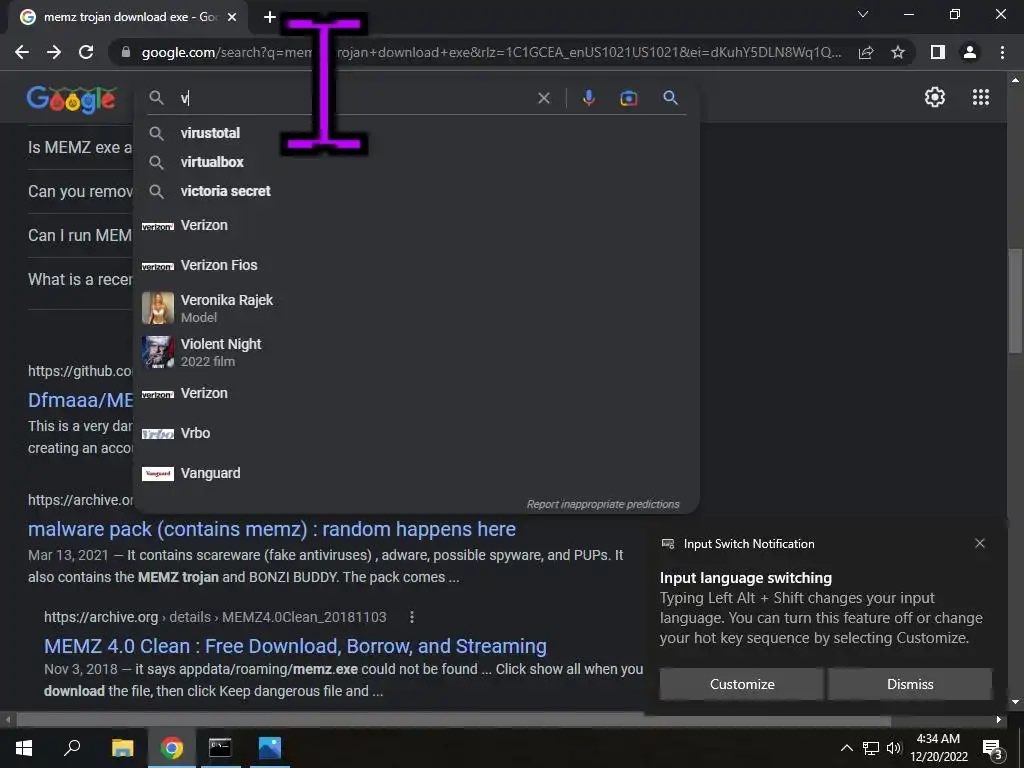Dismiss the input switch notification
The image size is (1024, 768).
click(x=910, y=684)
